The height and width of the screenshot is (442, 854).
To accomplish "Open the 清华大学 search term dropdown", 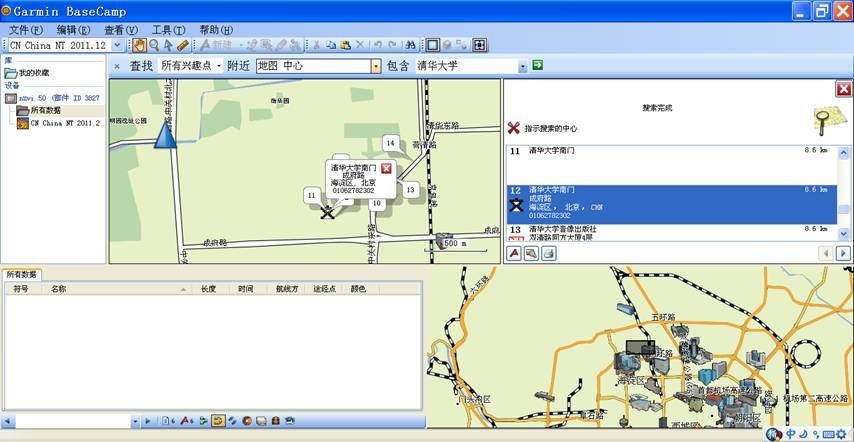I will (x=523, y=66).
